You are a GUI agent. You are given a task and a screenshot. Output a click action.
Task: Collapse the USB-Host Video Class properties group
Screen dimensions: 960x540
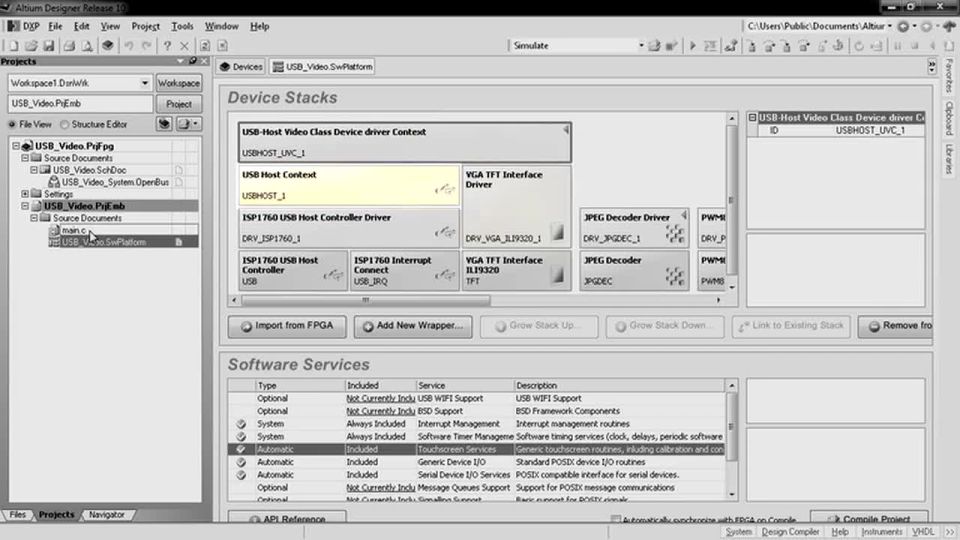752,118
